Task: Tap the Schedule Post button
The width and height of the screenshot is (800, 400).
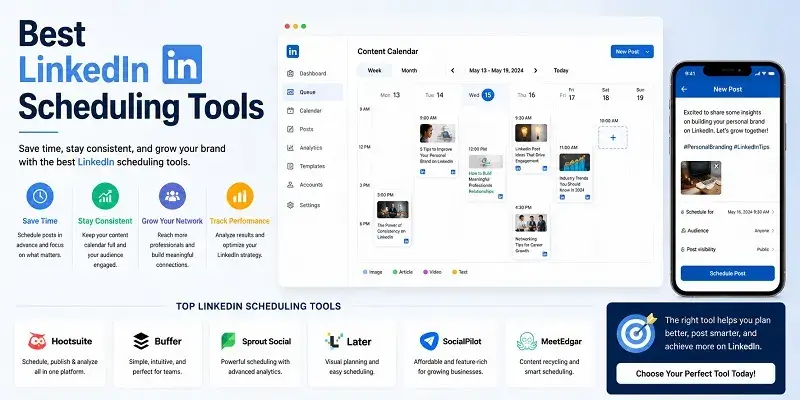Action: click(728, 273)
